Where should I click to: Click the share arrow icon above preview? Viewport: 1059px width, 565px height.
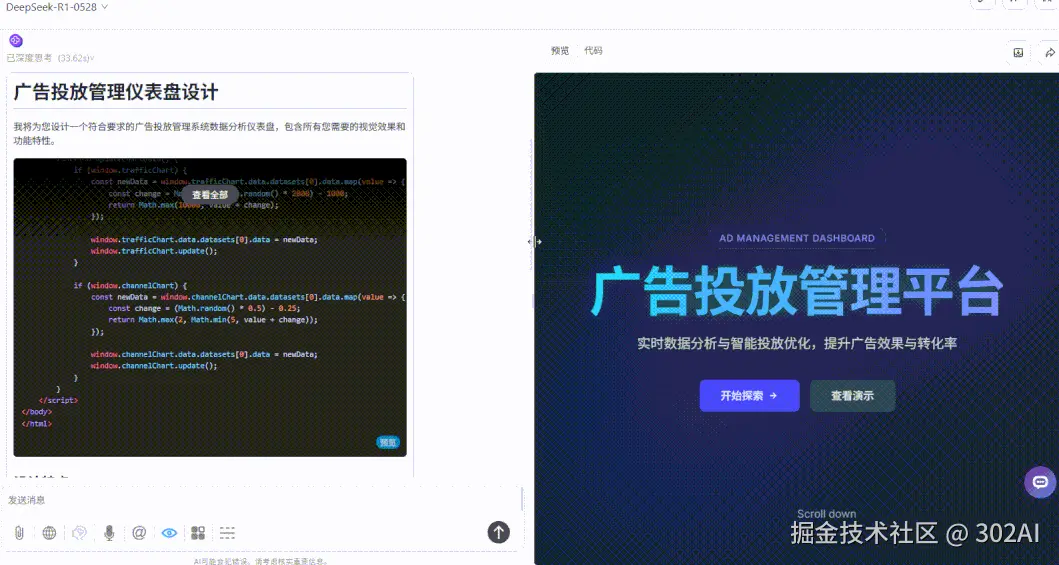(x=1050, y=53)
